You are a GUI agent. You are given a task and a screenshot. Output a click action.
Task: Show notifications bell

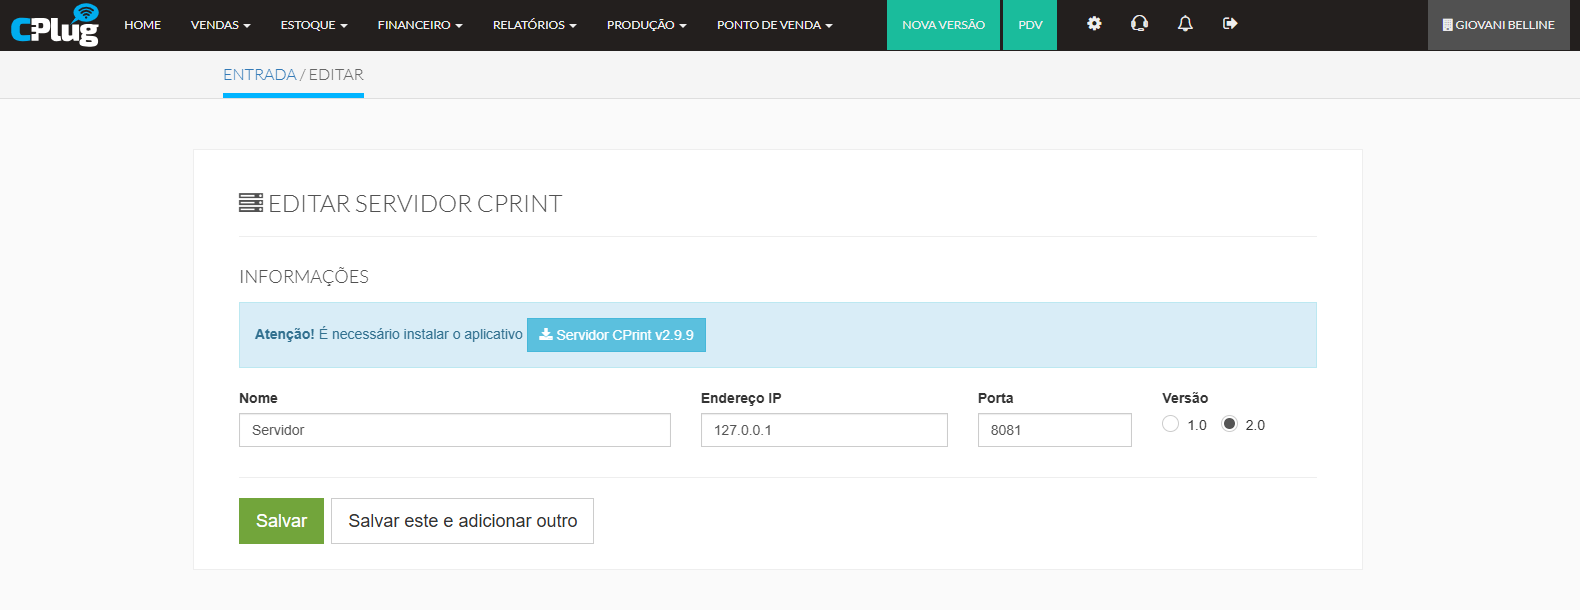point(1185,24)
